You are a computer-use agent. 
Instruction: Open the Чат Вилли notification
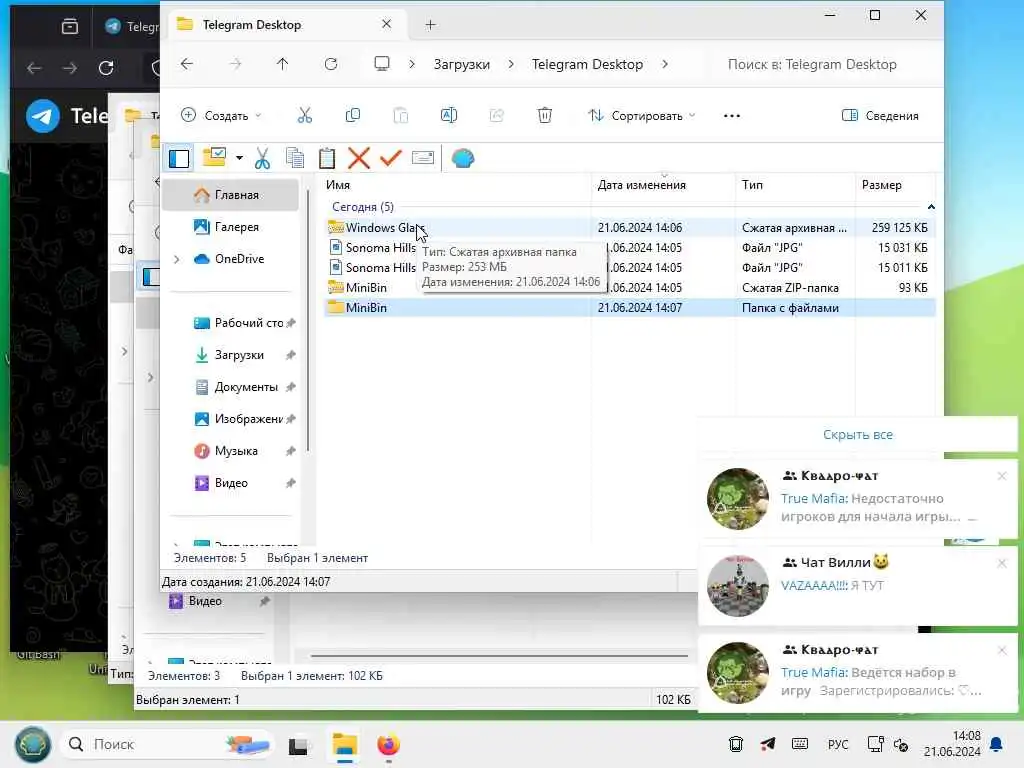pos(857,585)
